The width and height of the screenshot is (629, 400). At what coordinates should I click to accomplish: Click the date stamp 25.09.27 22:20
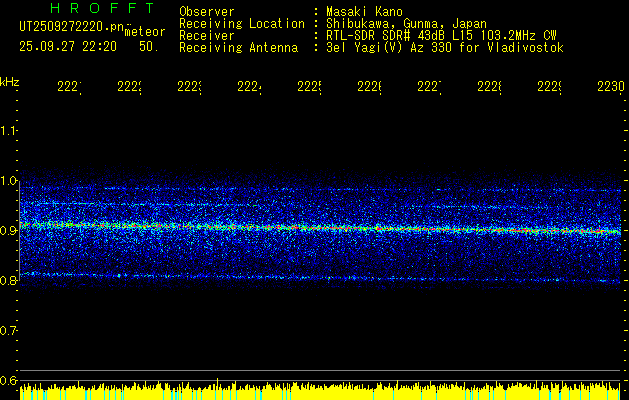pyautogui.click(x=68, y=47)
